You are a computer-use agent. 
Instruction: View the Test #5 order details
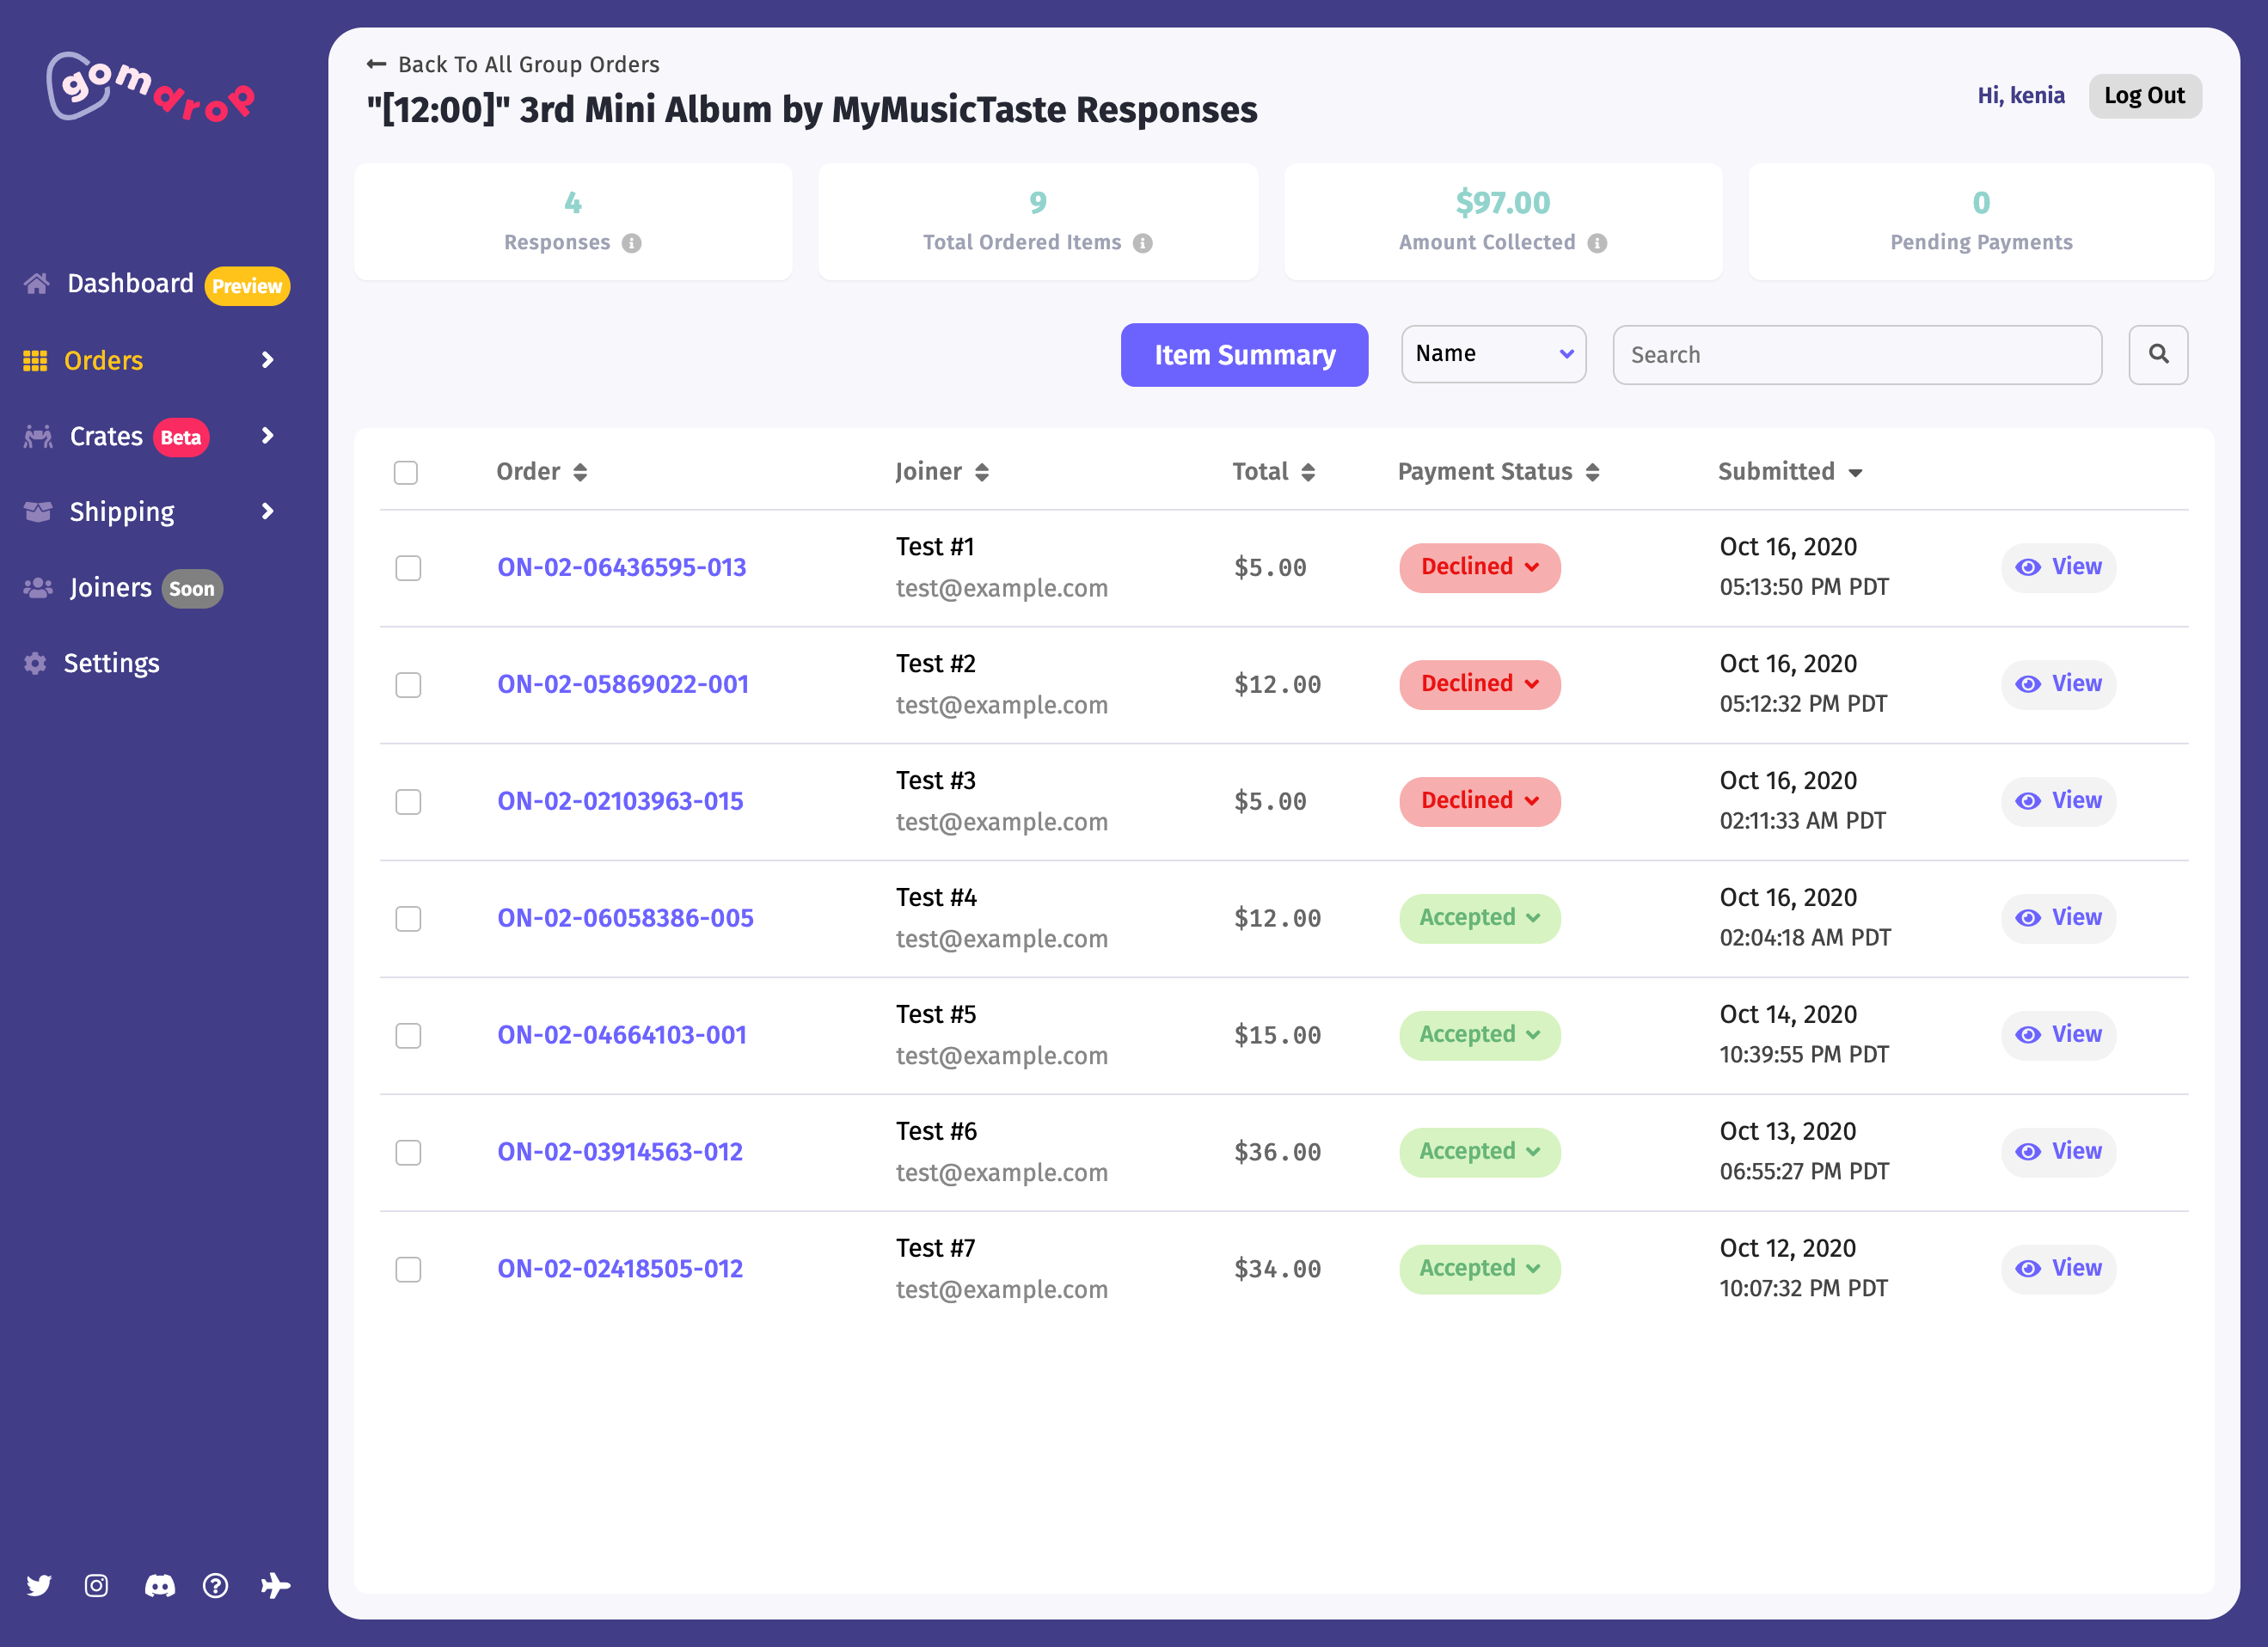pos(2058,1035)
